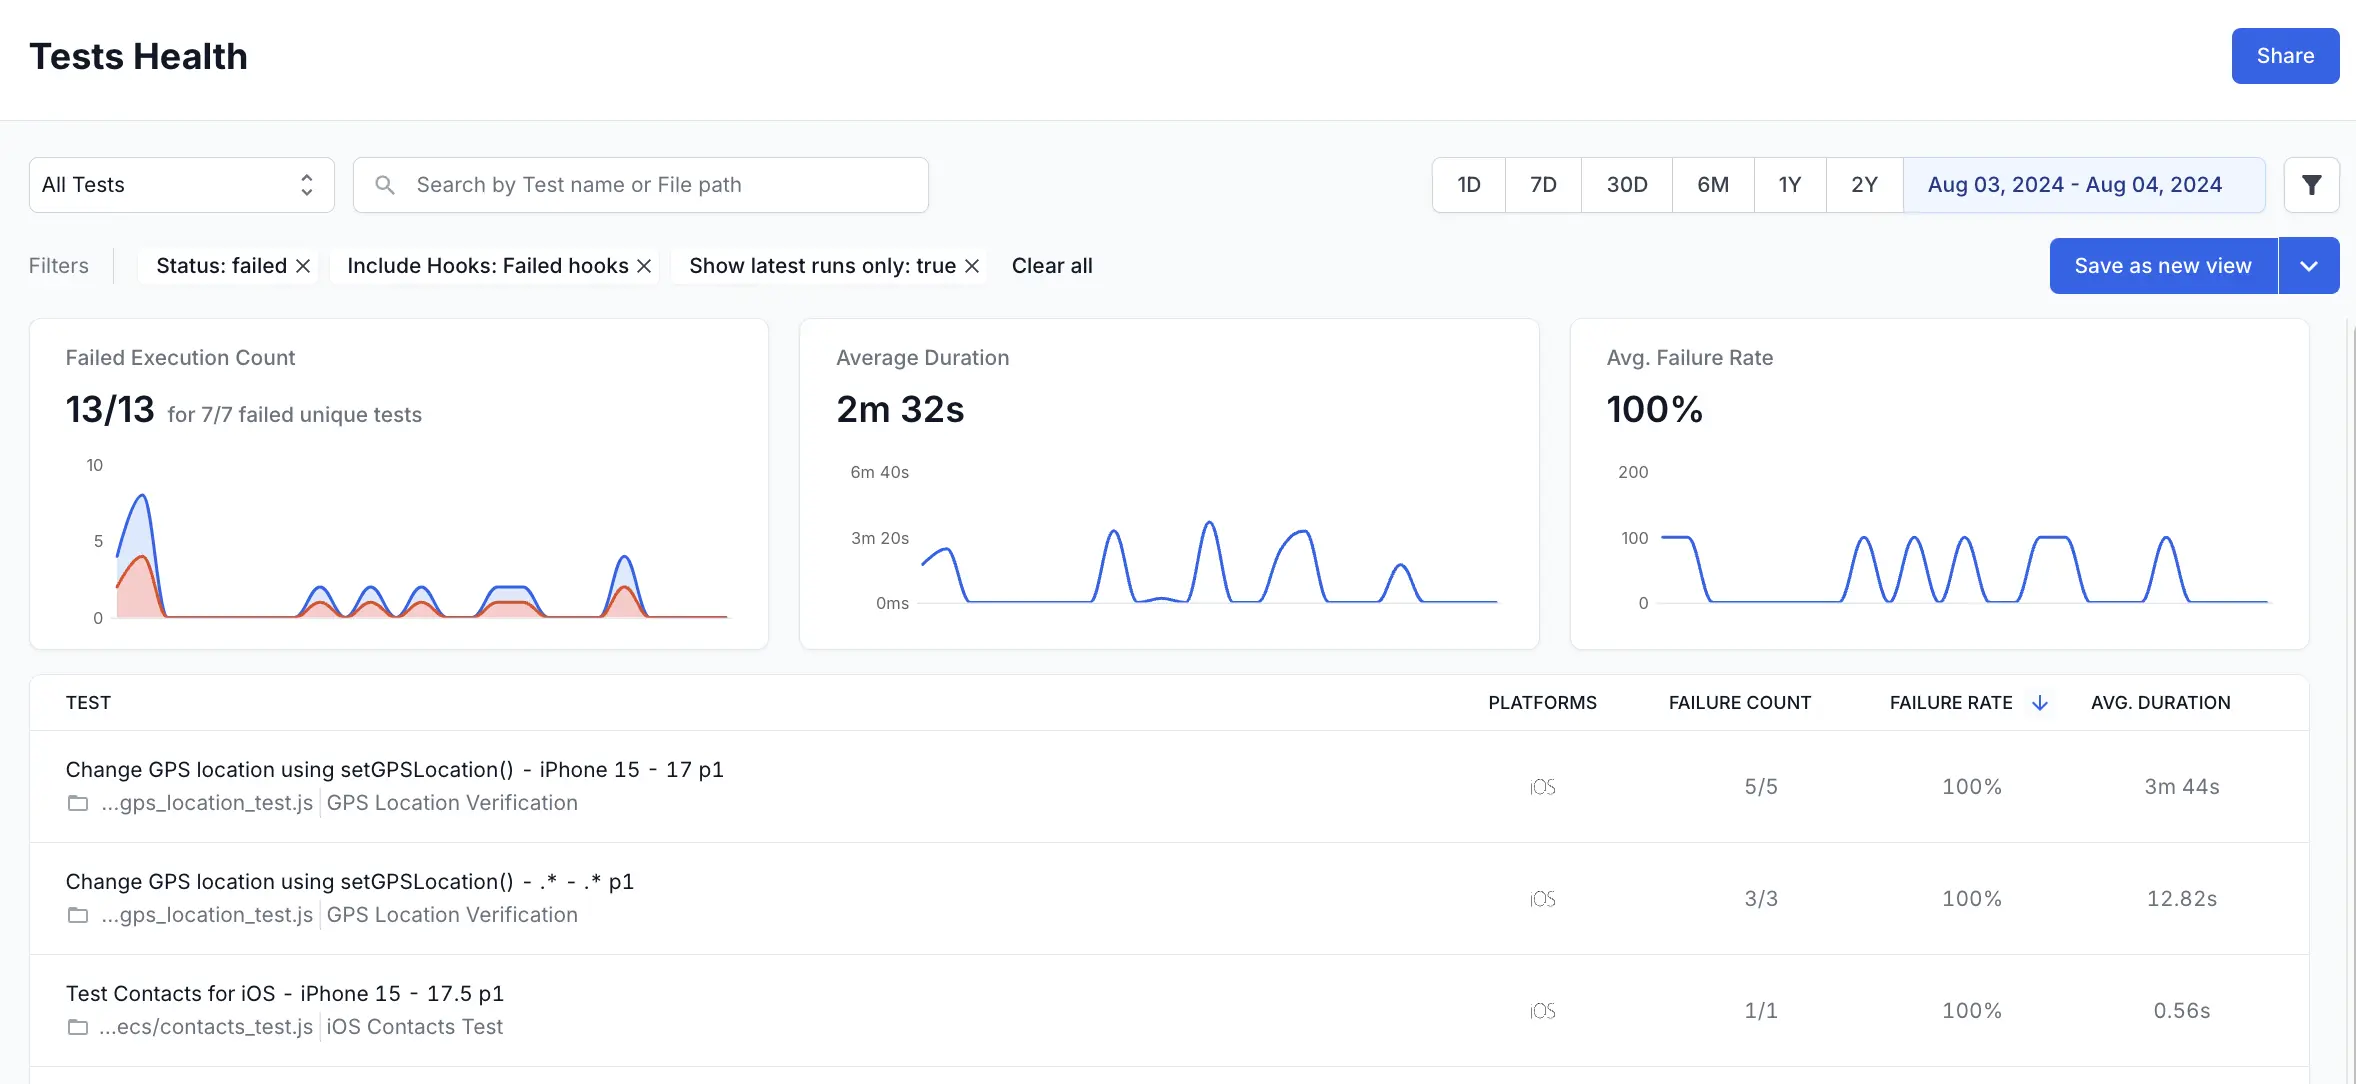Click Clear all filters link
2356x1084 pixels.
[1051, 266]
